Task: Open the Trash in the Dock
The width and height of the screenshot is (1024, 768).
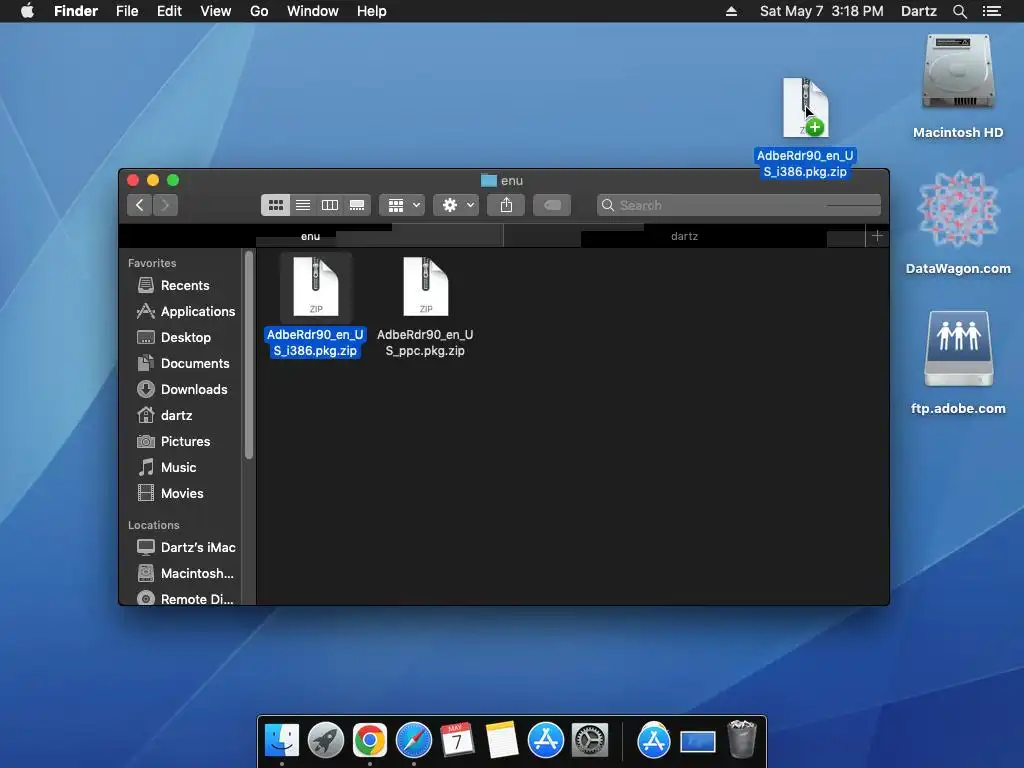Action: click(x=742, y=739)
